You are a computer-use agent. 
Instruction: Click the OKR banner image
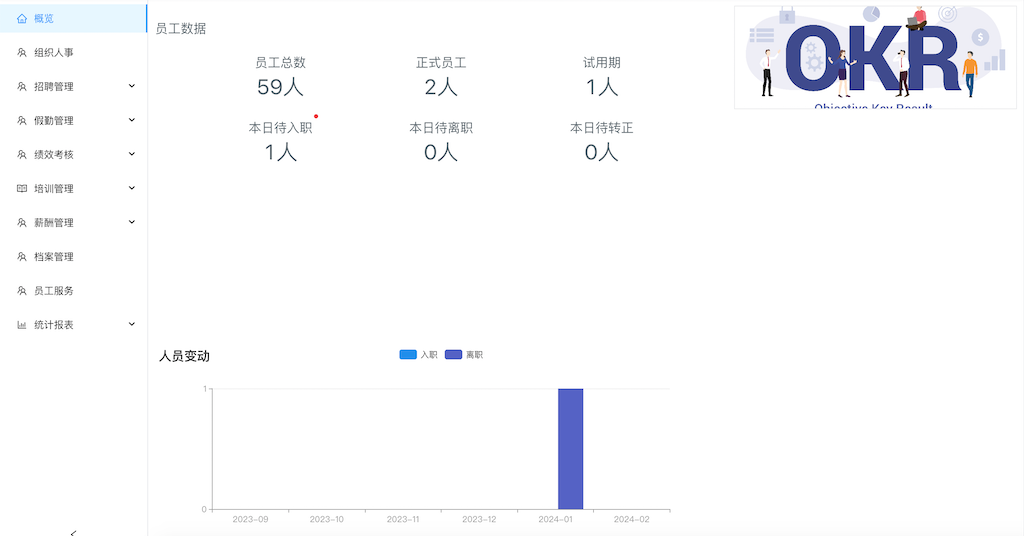pos(875,57)
